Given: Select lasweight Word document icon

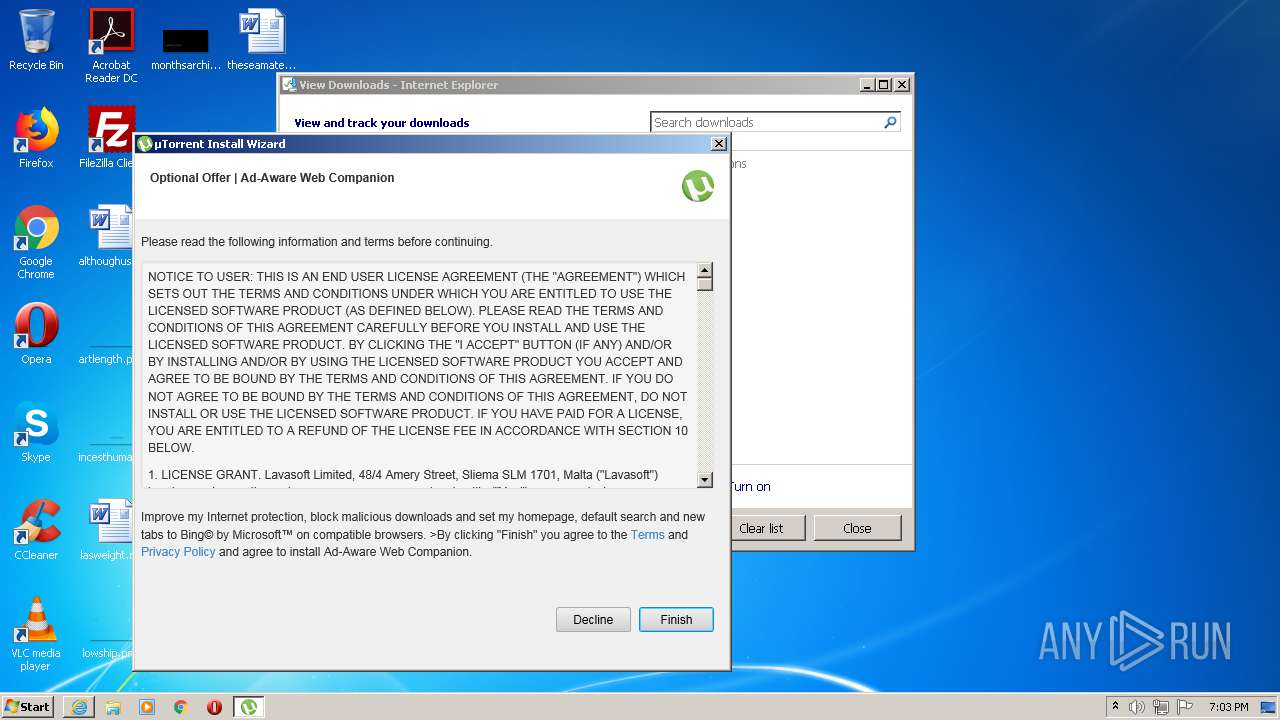Looking at the screenshot, I should pos(108,529).
